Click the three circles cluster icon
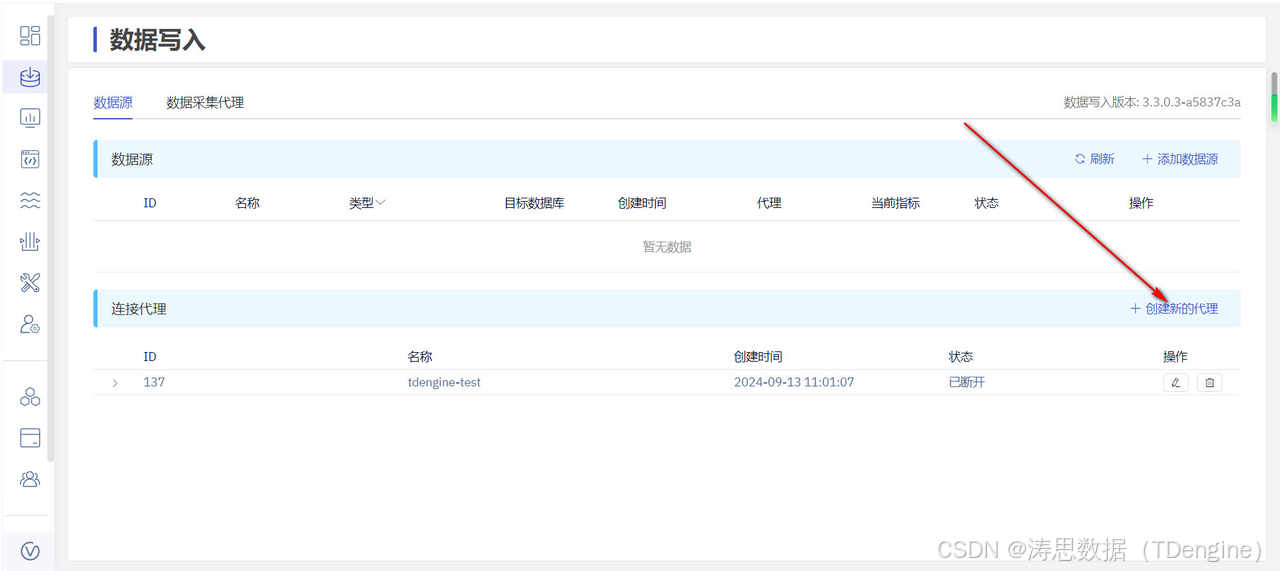 pos(30,397)
